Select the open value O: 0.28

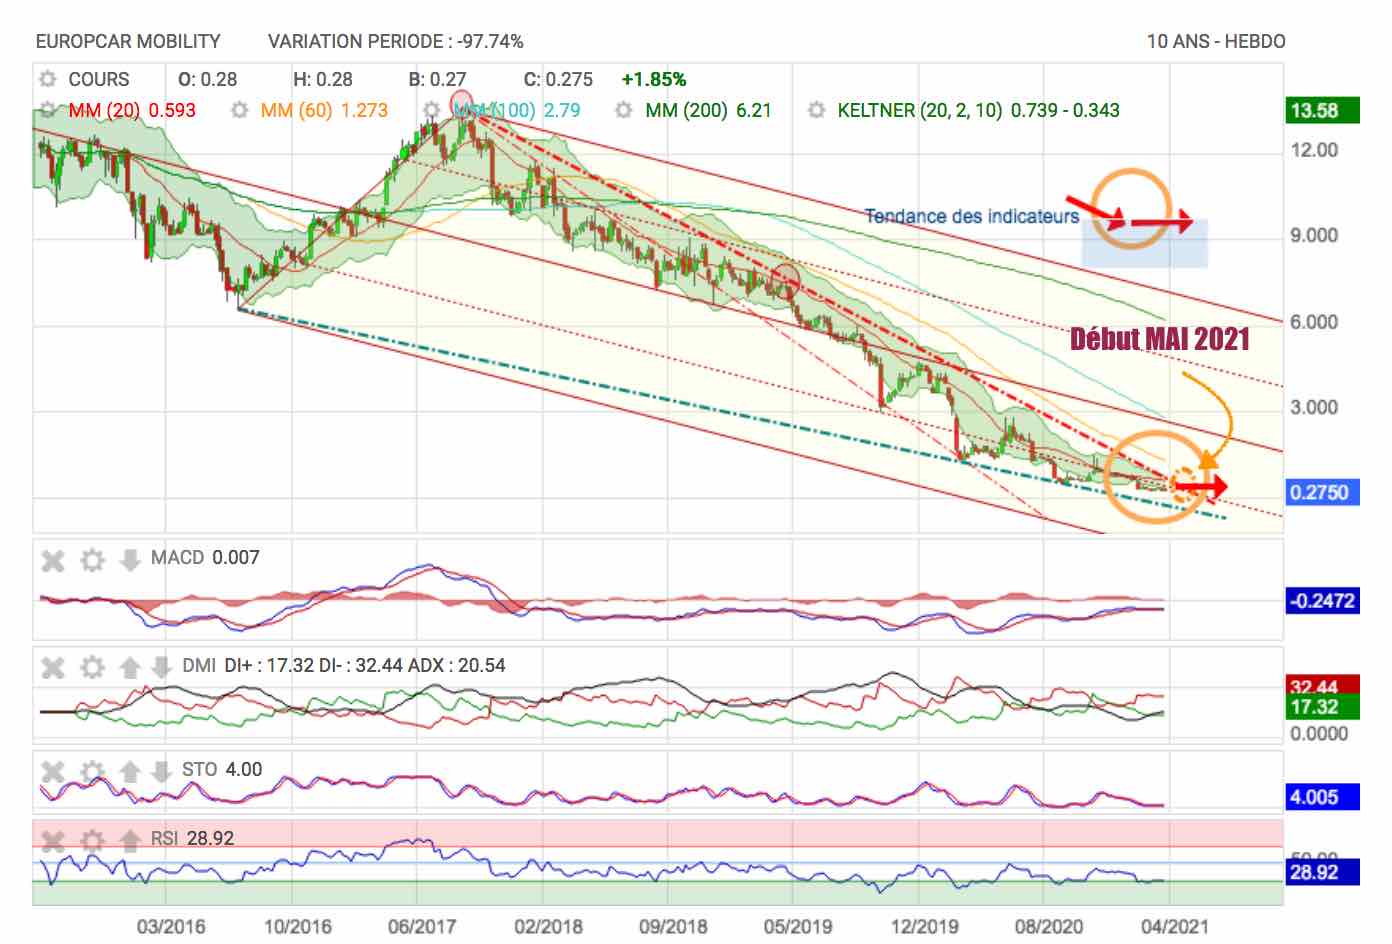(x=208, y=79)
